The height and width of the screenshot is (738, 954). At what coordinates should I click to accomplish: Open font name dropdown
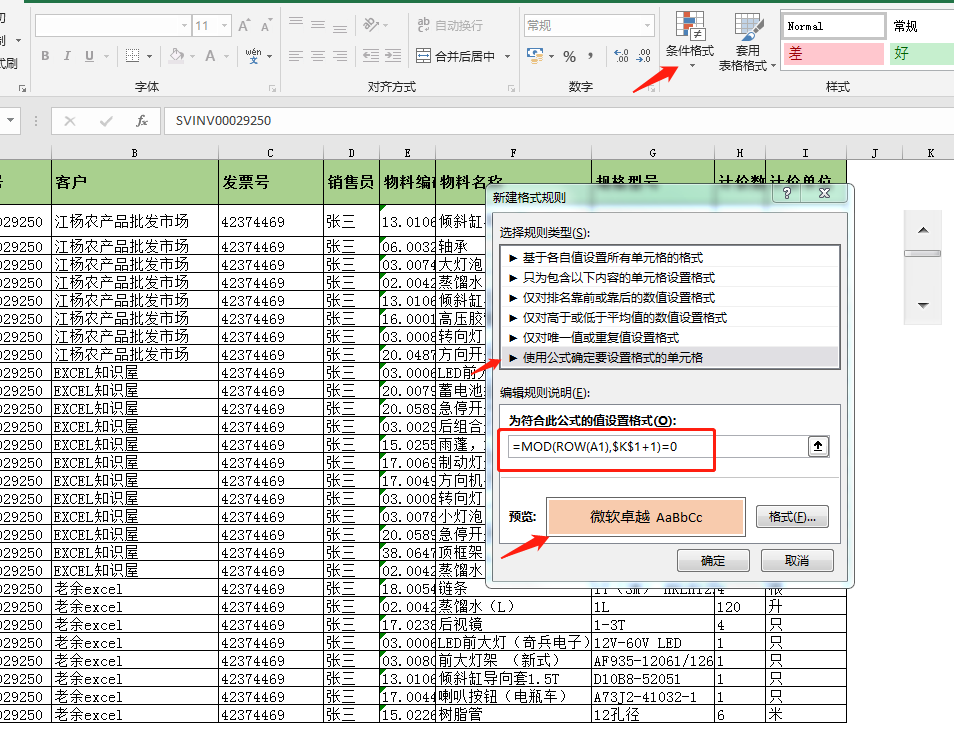pyautogui.click(x=184, y=26)
